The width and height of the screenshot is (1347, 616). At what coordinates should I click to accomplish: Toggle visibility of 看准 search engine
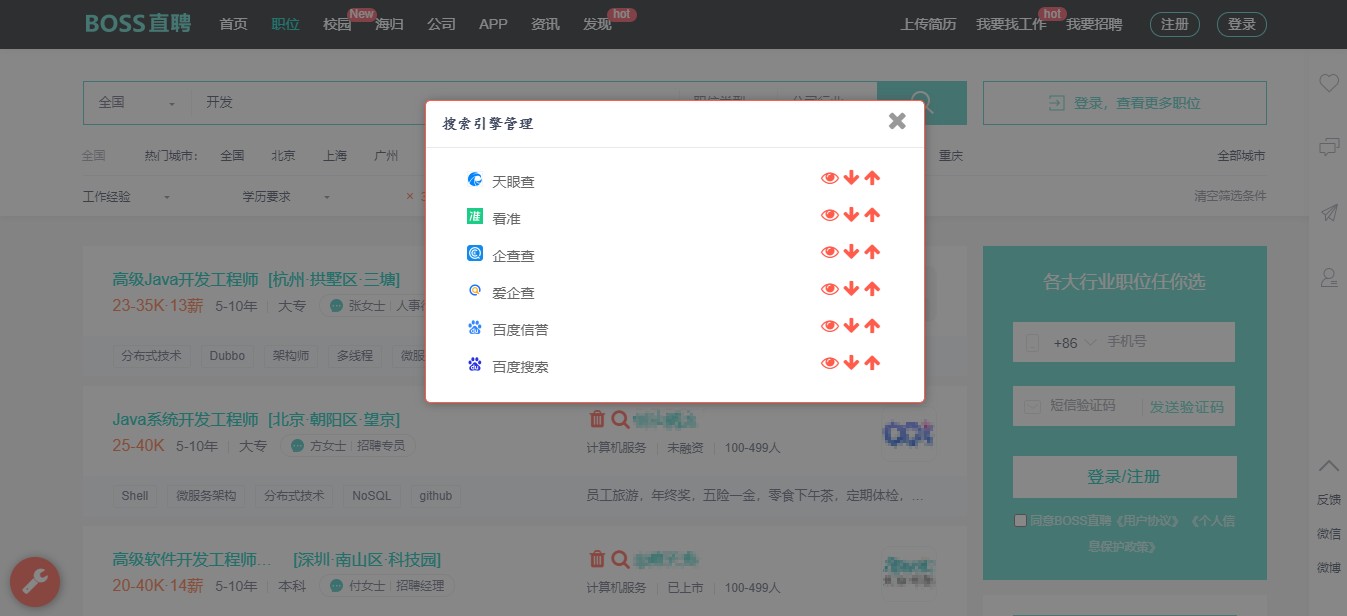[x=829, y=215]
